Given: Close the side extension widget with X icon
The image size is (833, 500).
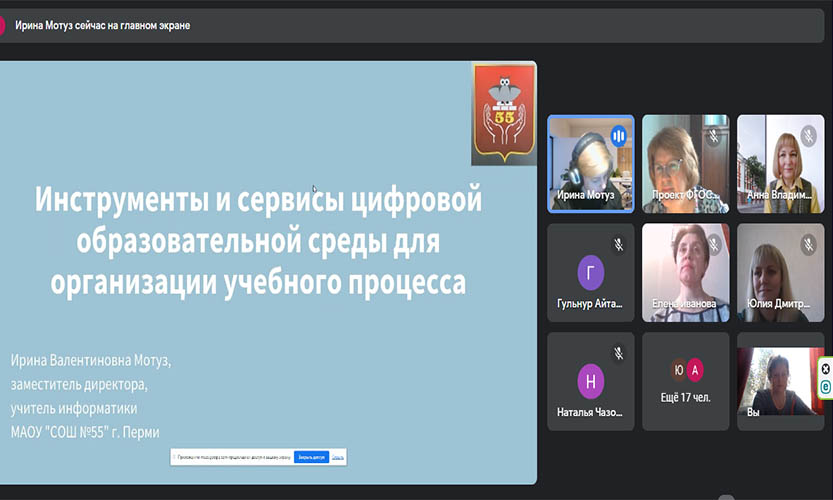Looking at the screenshot, I should [826, 368].
